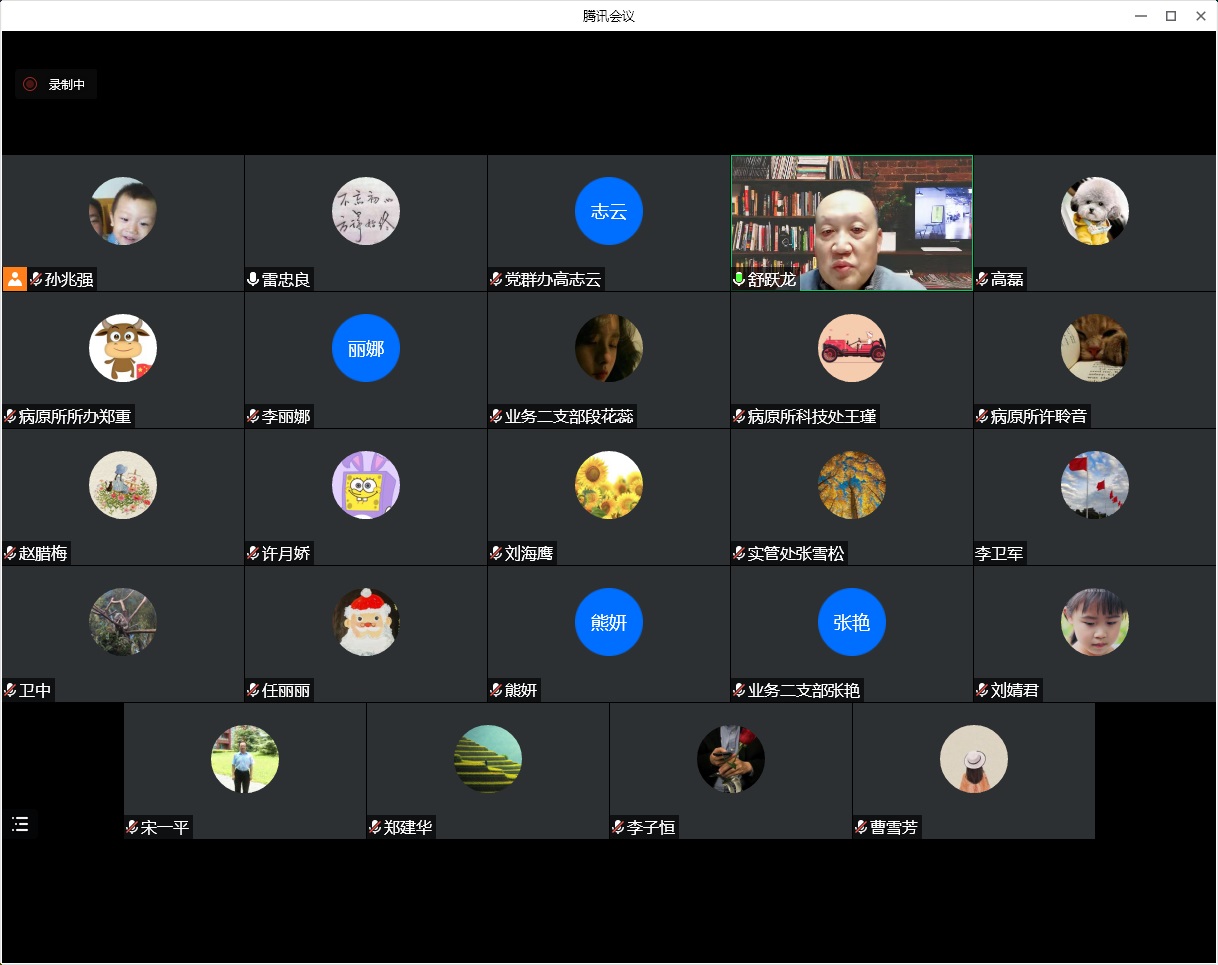Click the muted mic icon beside 郑建华
The height and width of the screenshot is (965, 1218).
click(374, 827)
